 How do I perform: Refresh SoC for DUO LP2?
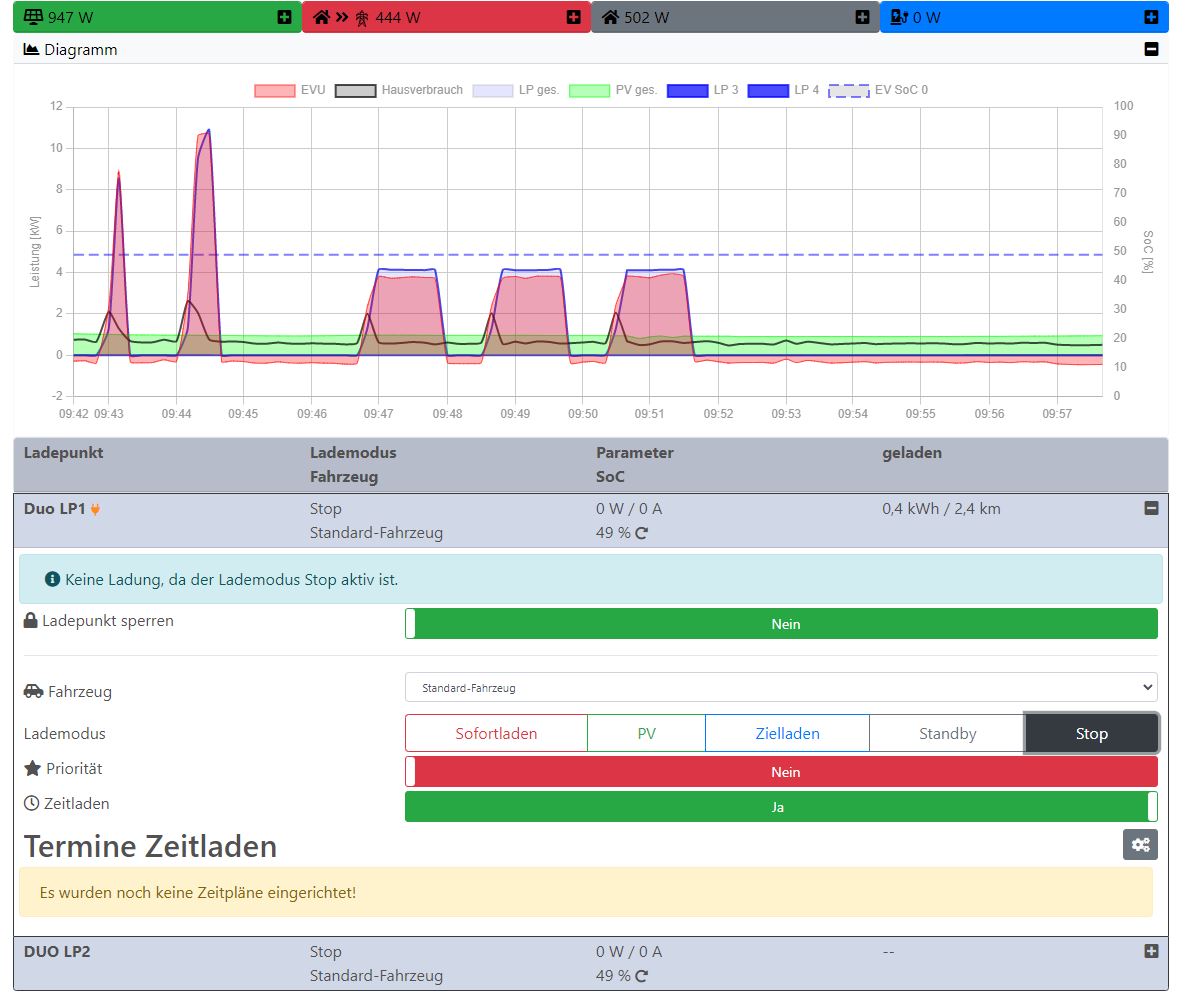642,976
